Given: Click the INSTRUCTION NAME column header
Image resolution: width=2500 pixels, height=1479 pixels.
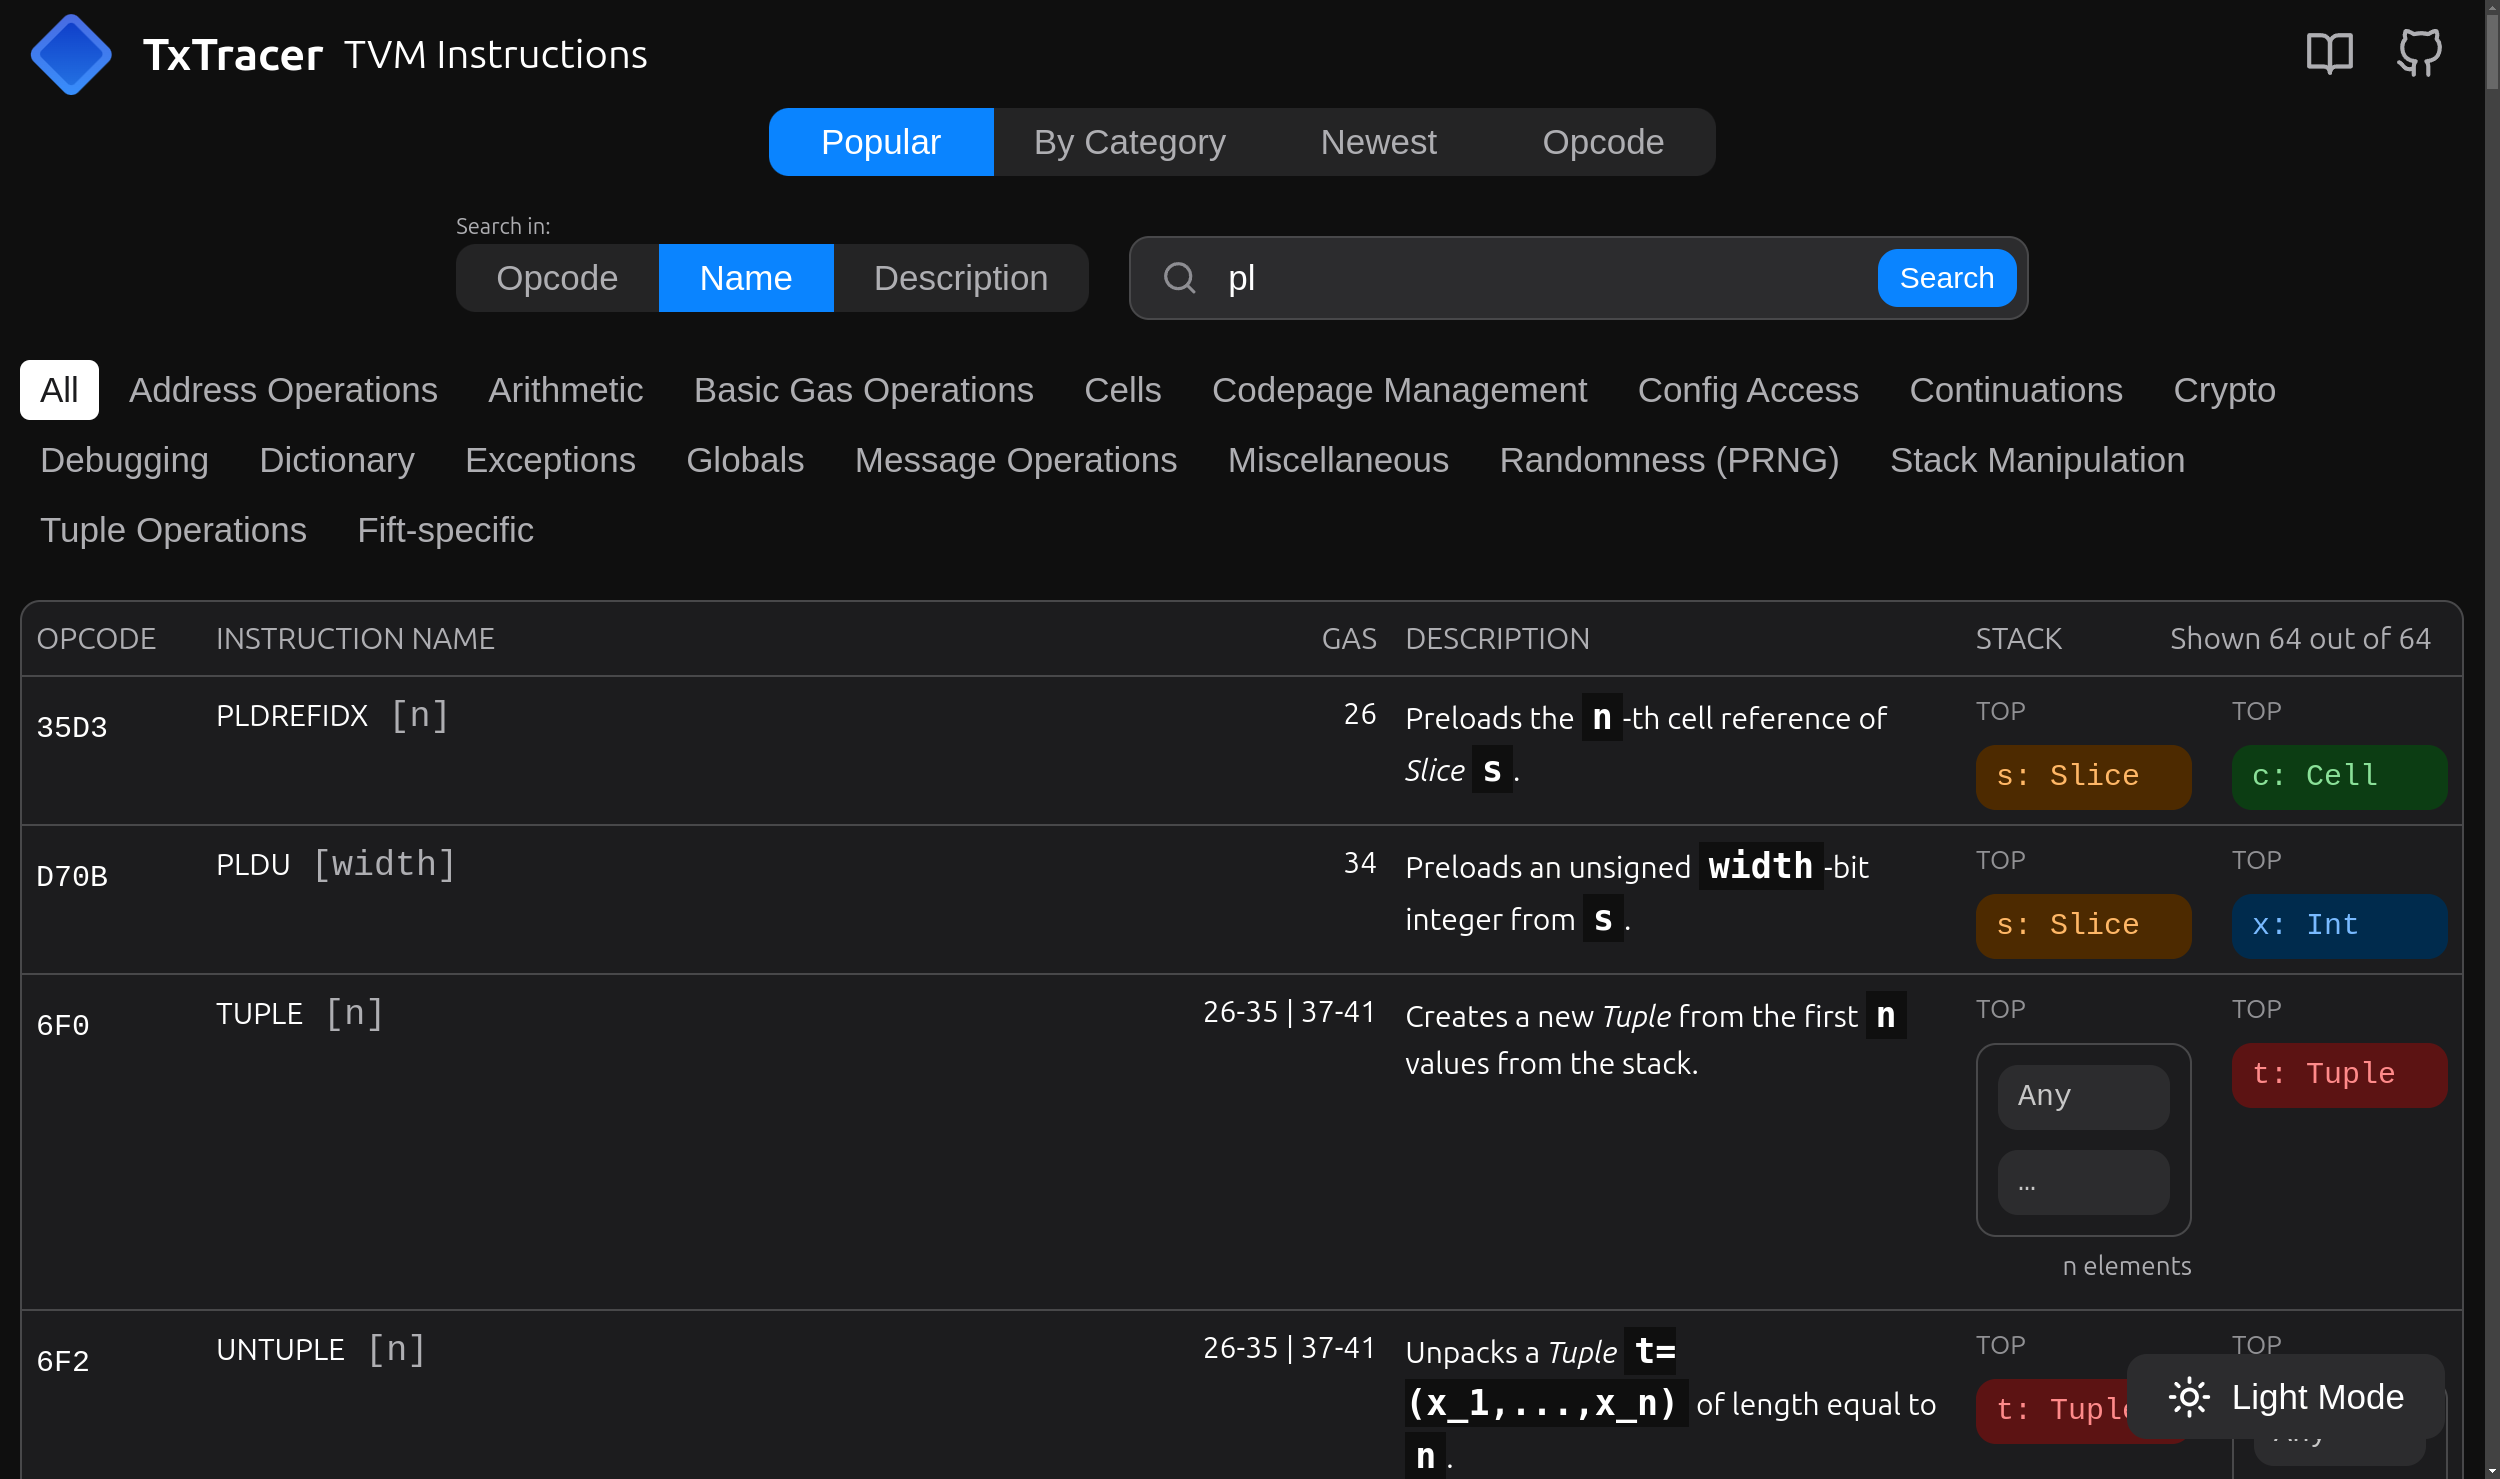Looking at the screenshot, I should (x=355, y=638).
